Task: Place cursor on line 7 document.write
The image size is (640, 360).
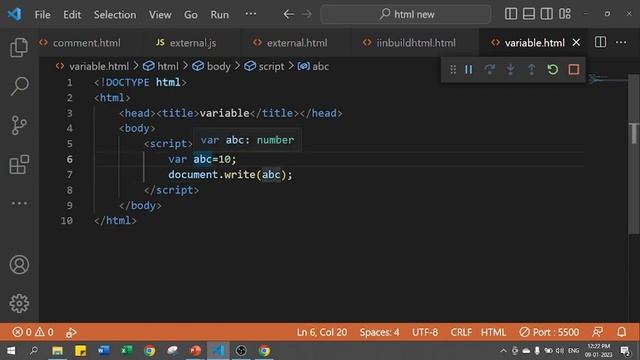Action: point(230,175)
